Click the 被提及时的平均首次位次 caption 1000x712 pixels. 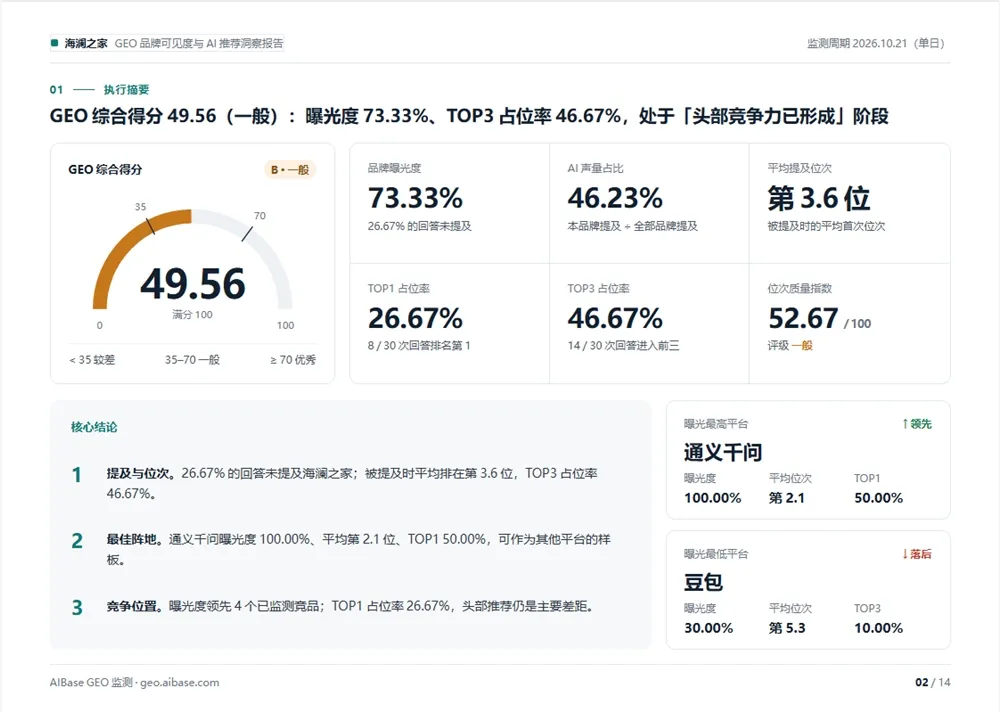(x=827, y=226)
